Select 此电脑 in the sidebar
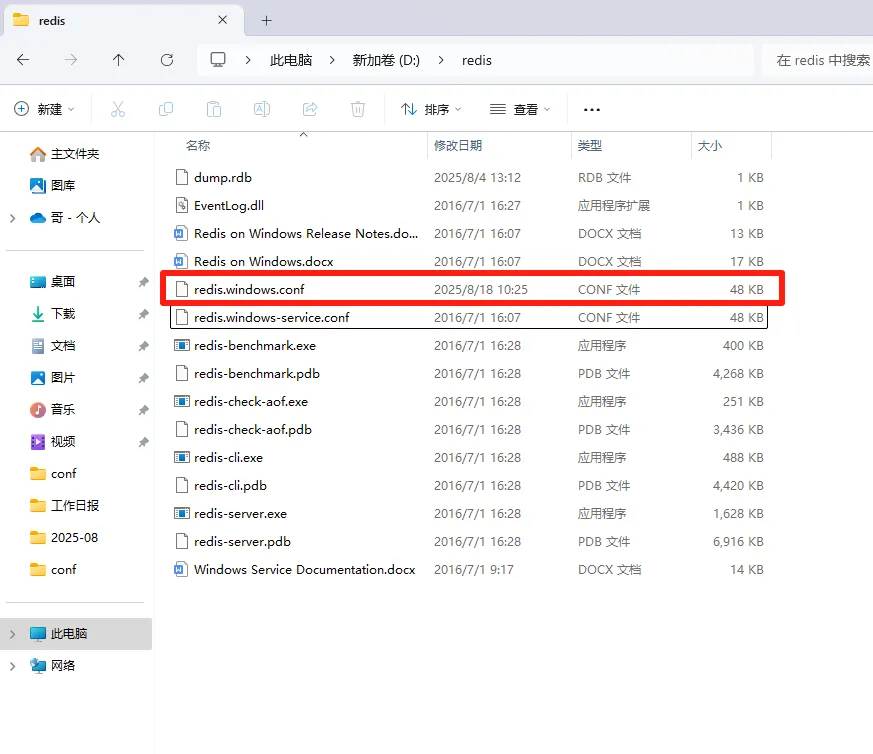This screenshot has width=873, height=754. tap(76, 634)
